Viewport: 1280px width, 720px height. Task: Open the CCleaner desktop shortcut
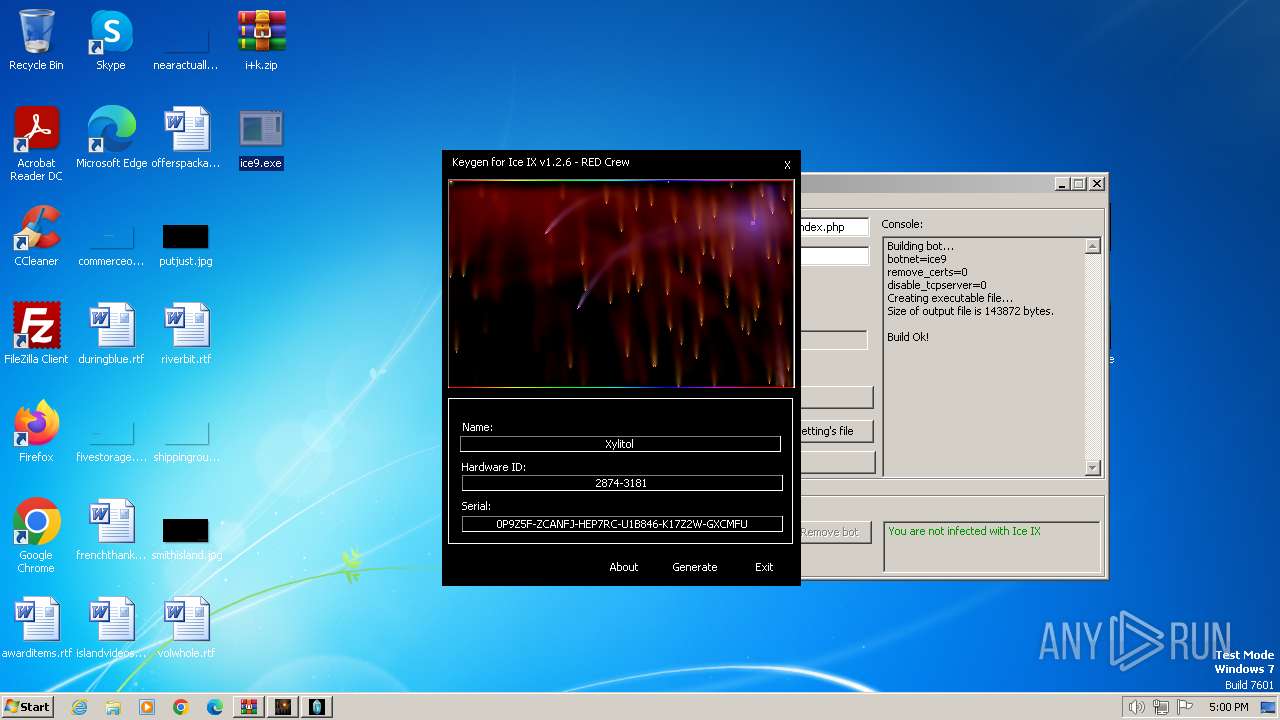36,235
